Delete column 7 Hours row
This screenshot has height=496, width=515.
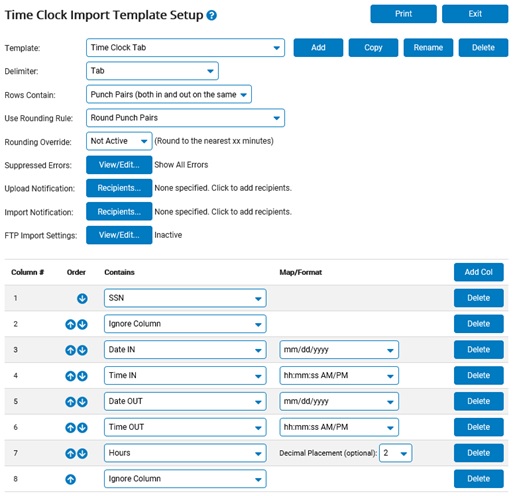point(479,453)
